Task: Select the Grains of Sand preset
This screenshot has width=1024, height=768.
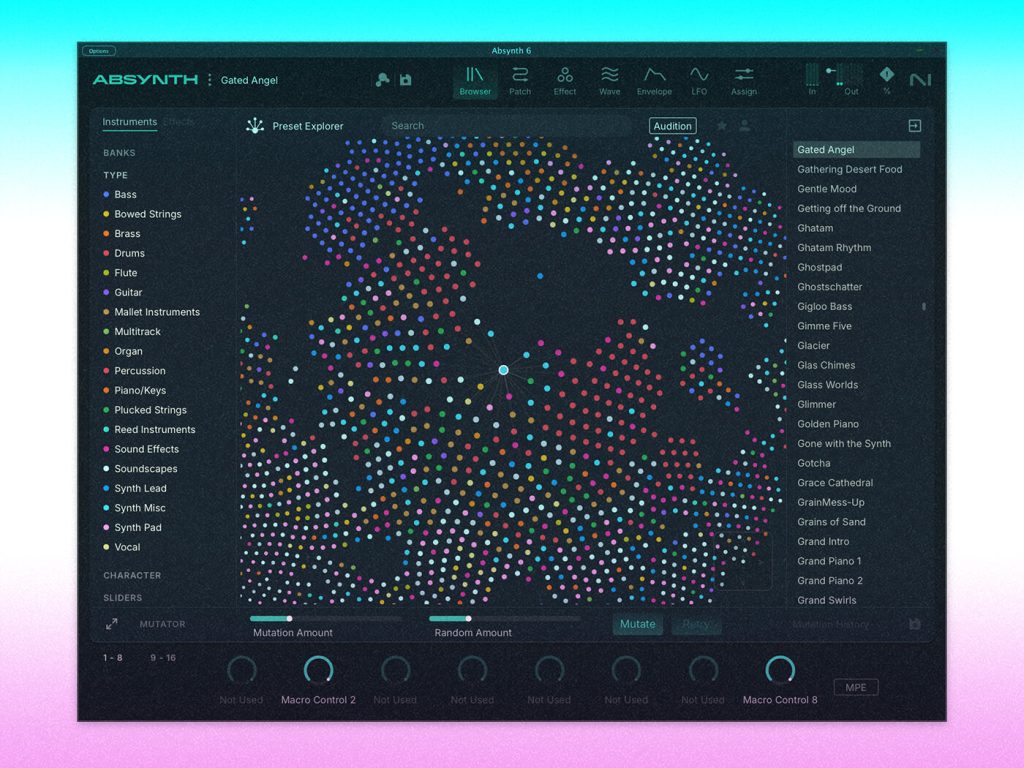Action: (x=831, y=522)
